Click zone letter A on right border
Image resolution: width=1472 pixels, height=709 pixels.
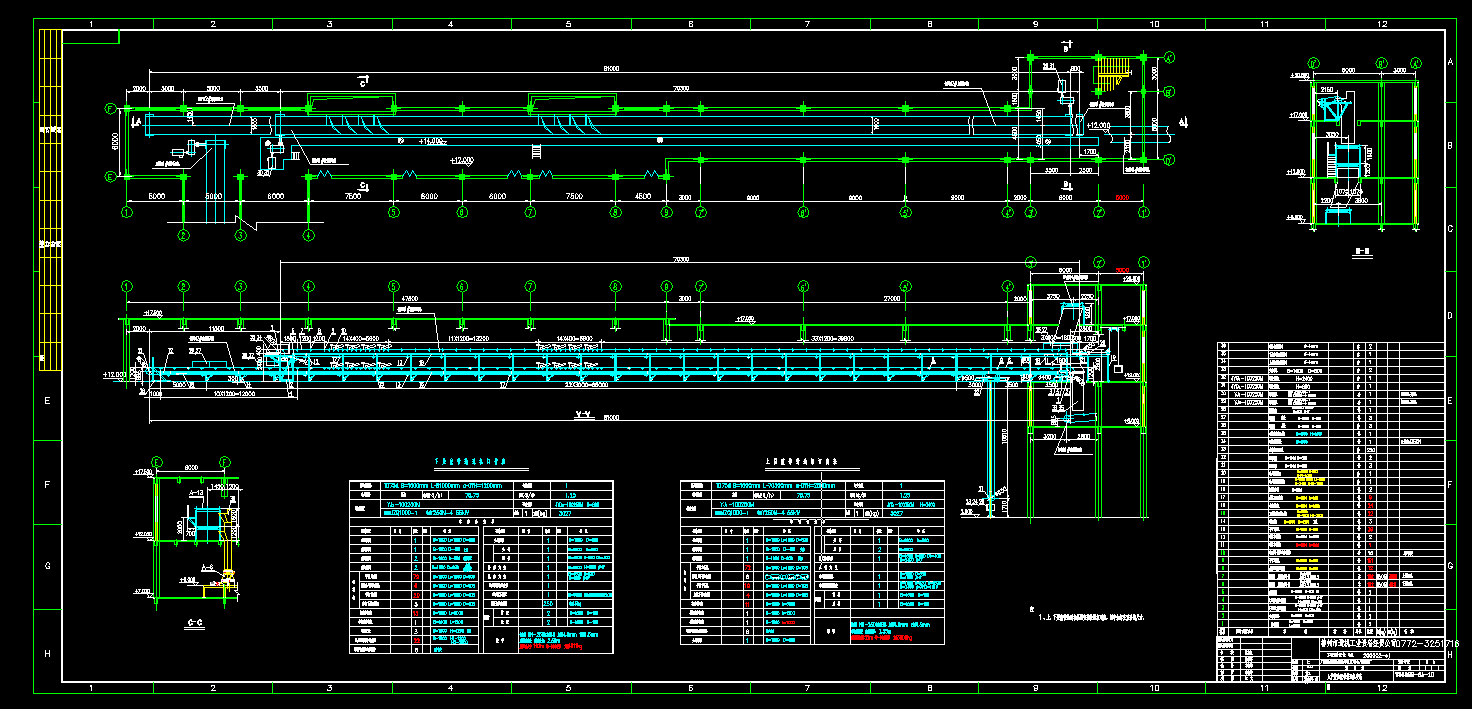1450,62
